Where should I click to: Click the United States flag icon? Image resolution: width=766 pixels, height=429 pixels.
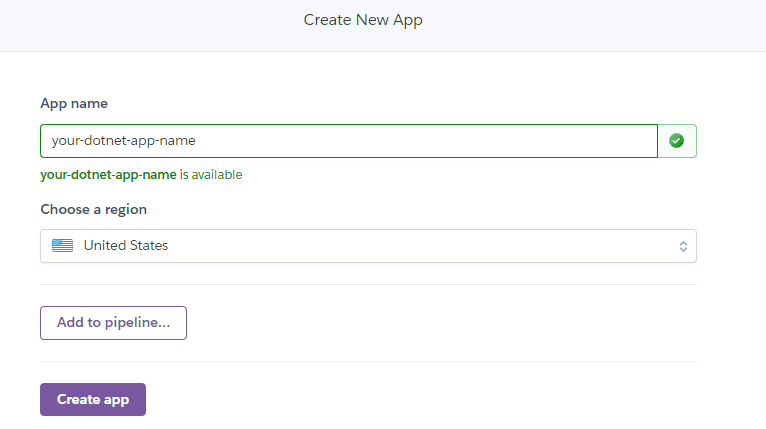point(63,245)
